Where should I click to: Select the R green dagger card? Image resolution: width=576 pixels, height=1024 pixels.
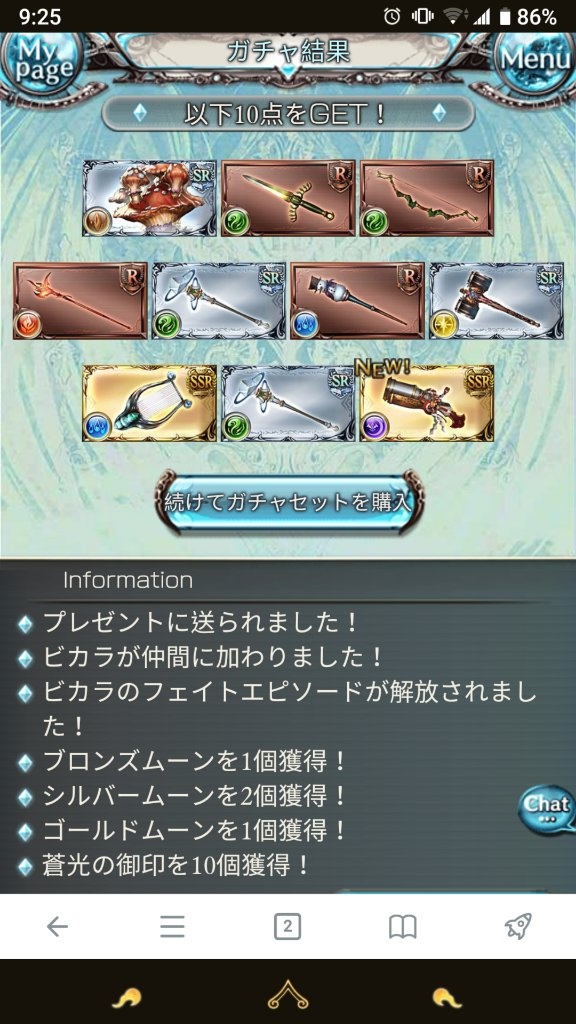click(288, 199)
